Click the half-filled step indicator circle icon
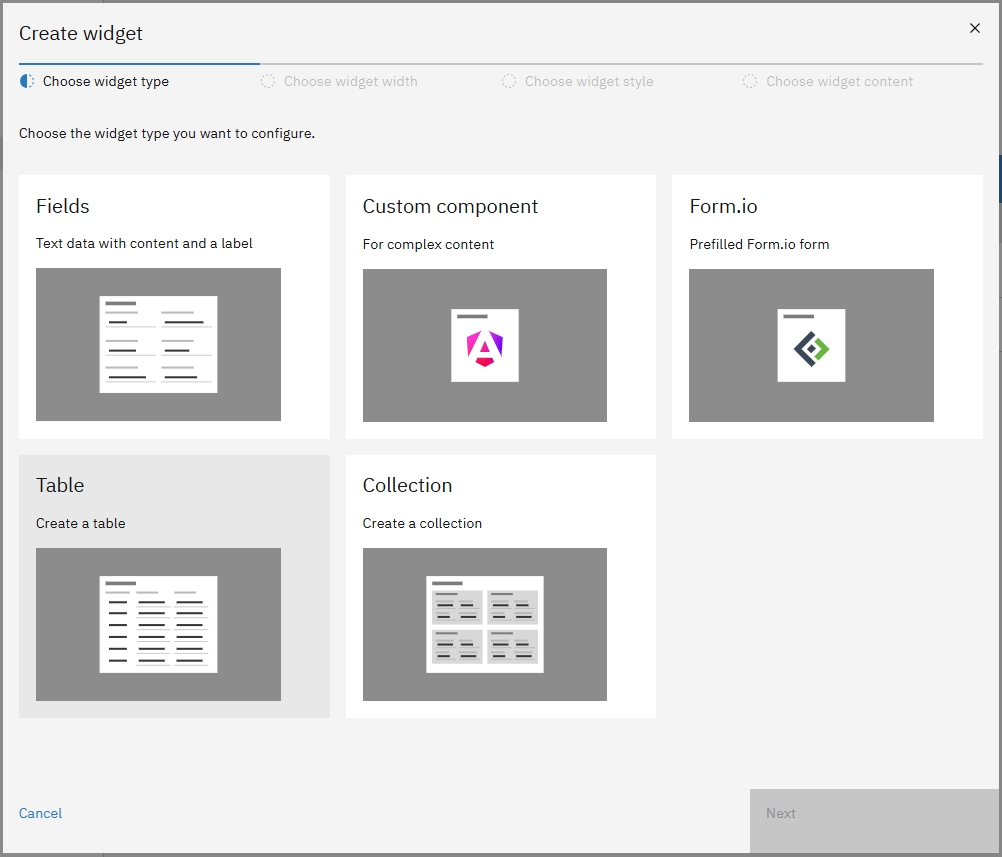The height and width of the screenshot is (857, 1002). click(x=28, y=82)
